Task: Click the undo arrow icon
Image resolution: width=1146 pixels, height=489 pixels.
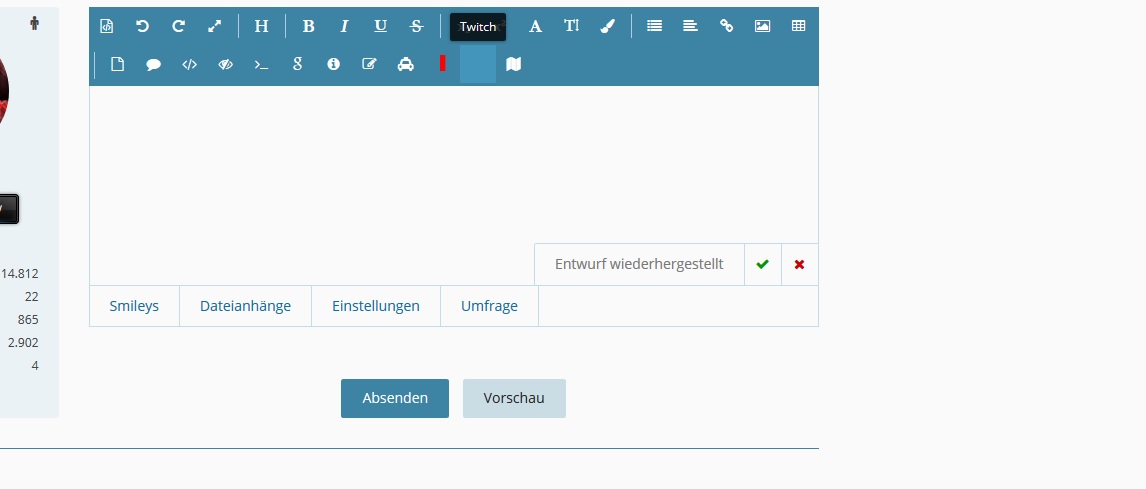Action: (142, 27)
